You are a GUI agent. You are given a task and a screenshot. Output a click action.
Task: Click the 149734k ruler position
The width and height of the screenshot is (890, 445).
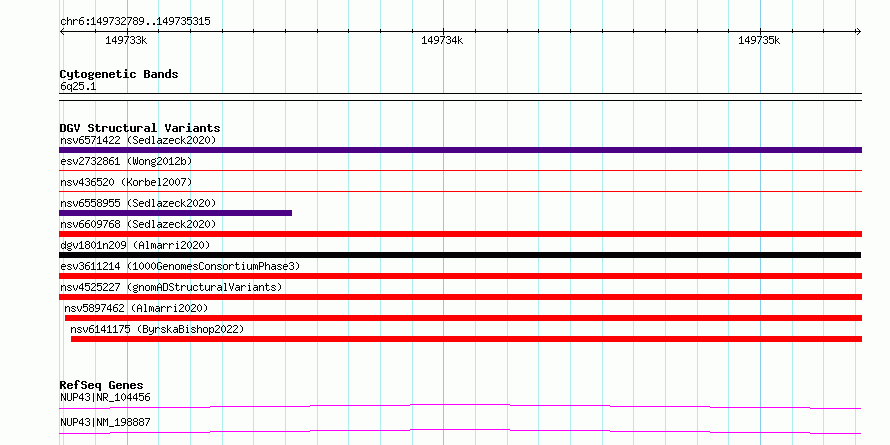coord(442,40)
